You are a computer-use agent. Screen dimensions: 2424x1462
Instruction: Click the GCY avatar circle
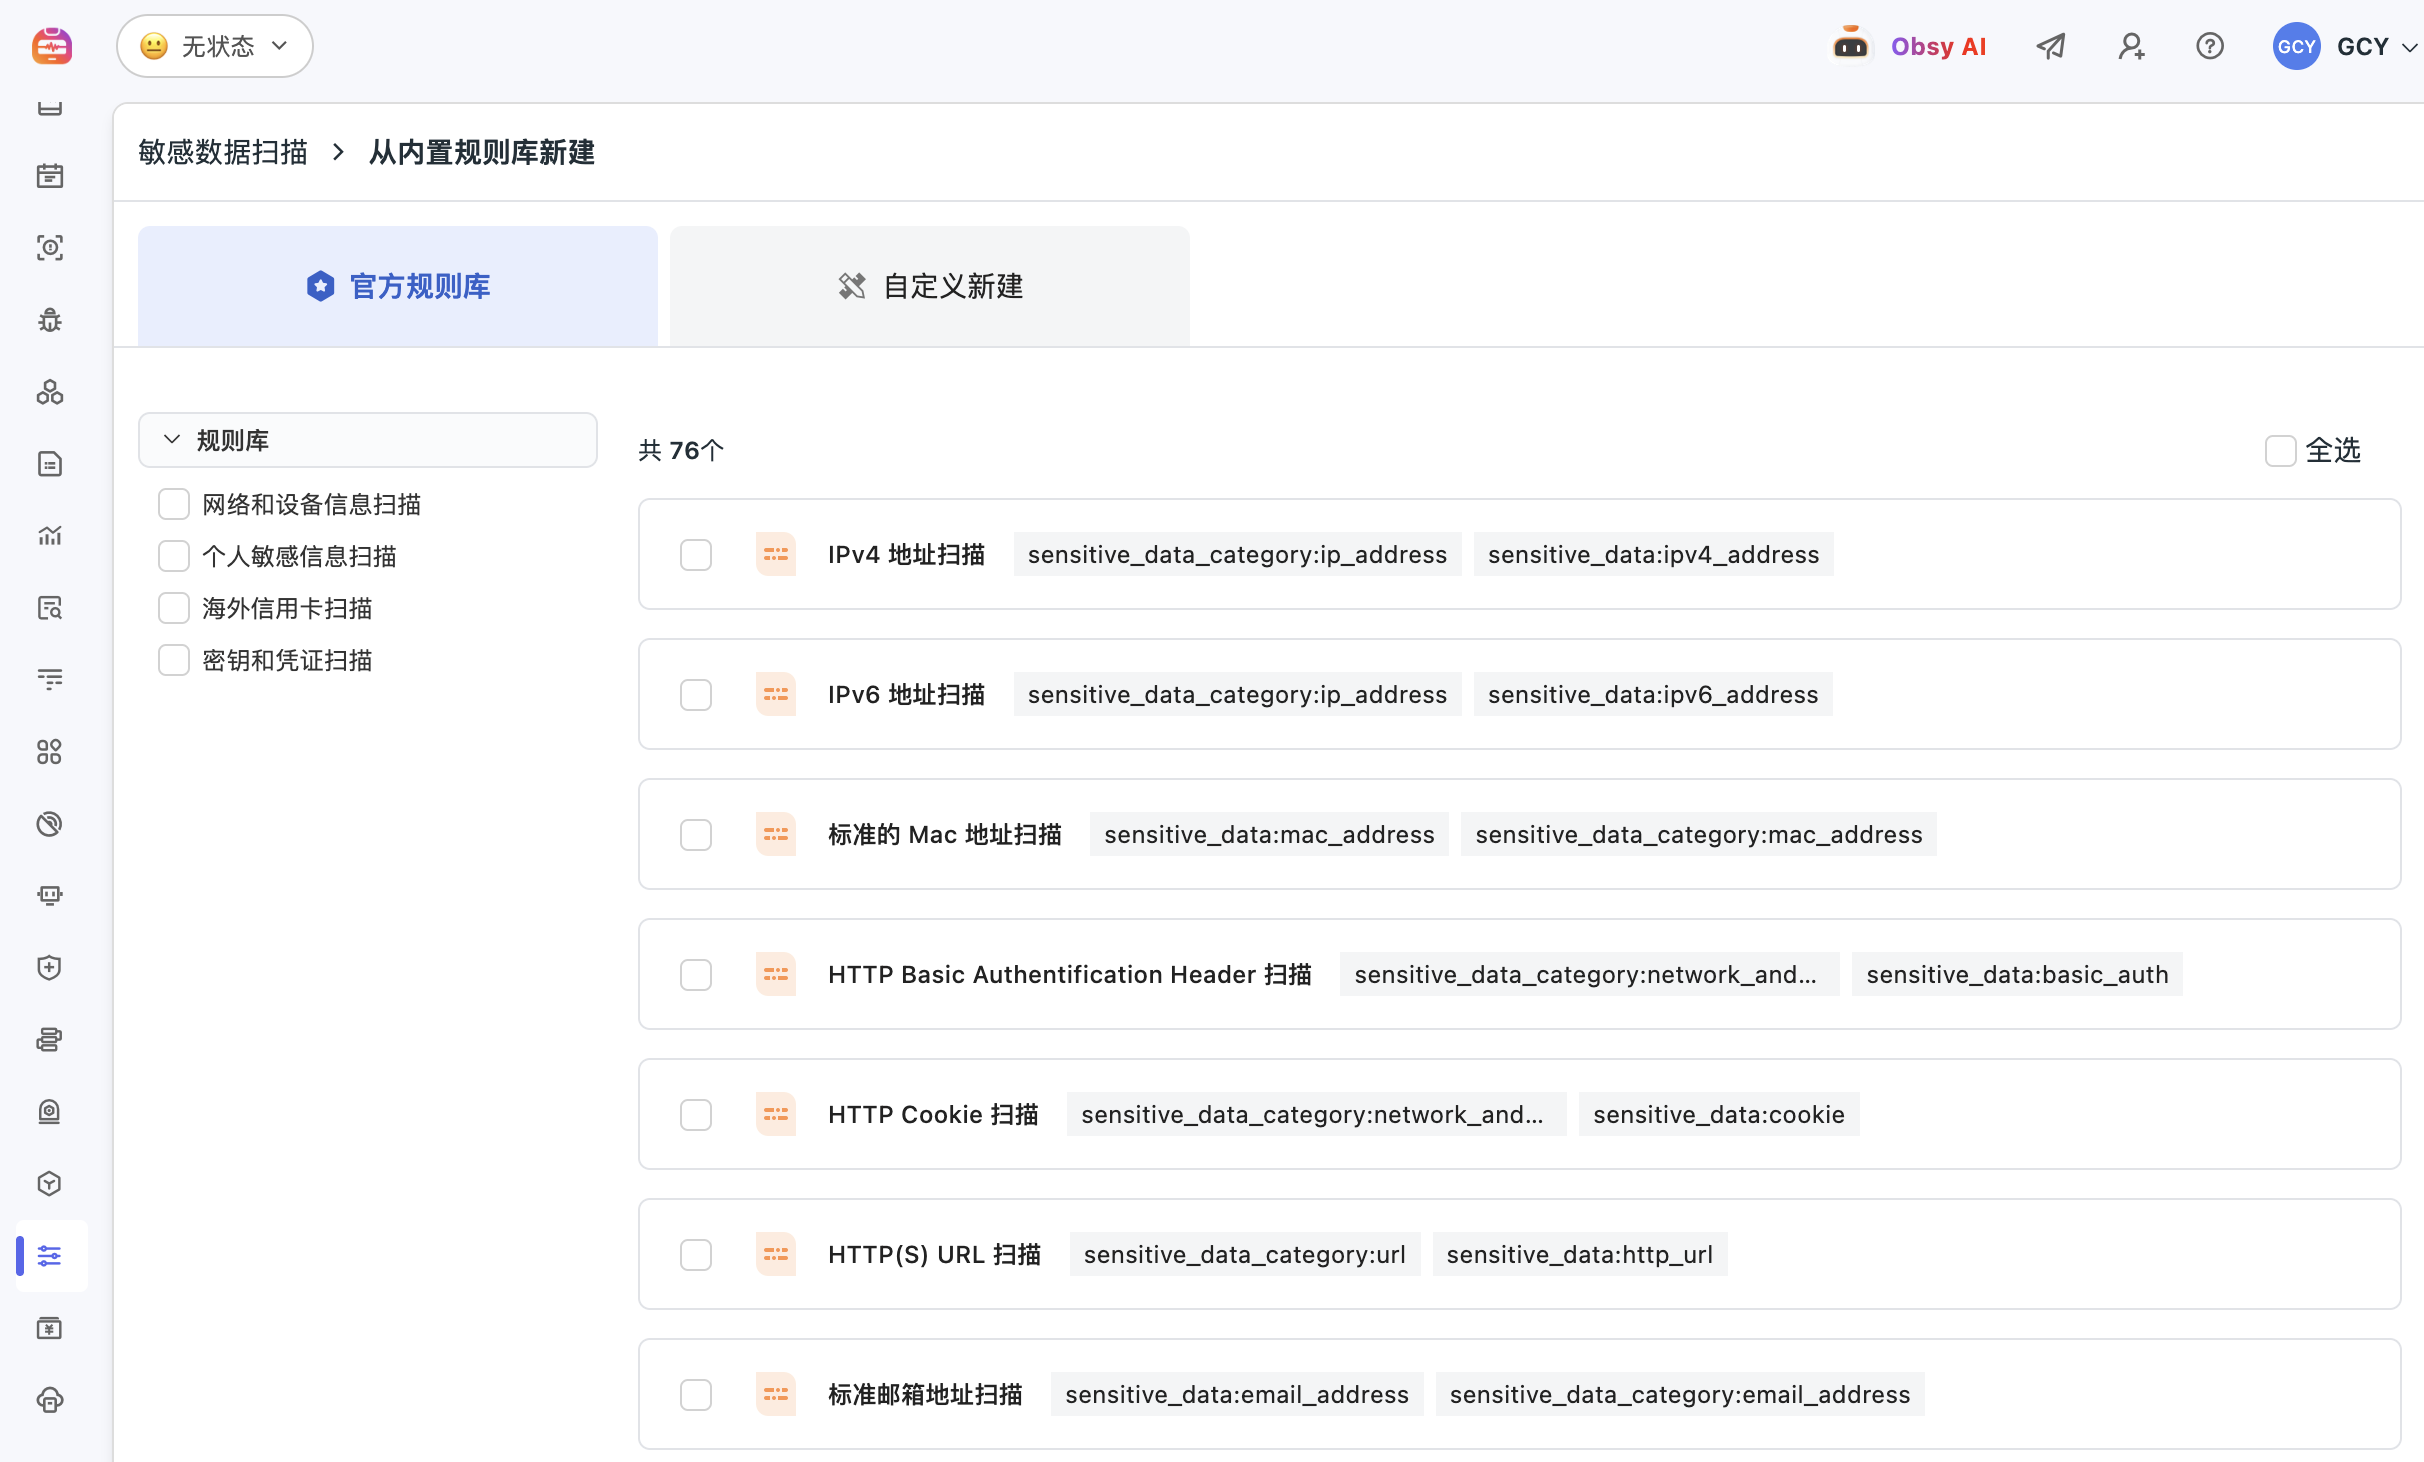click(2296, 46)
